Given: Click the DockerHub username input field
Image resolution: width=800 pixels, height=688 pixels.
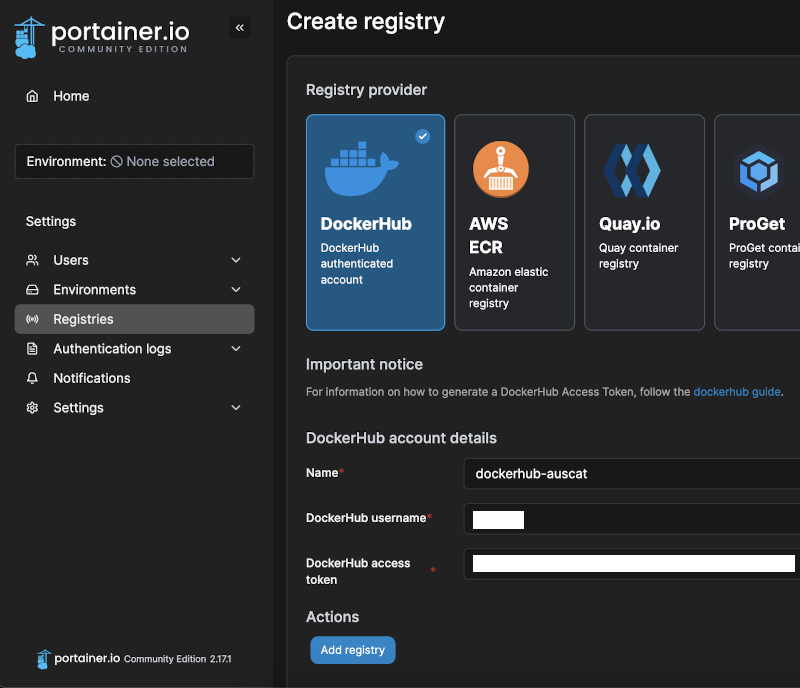Looking at the screenshot, I should 632,519.
